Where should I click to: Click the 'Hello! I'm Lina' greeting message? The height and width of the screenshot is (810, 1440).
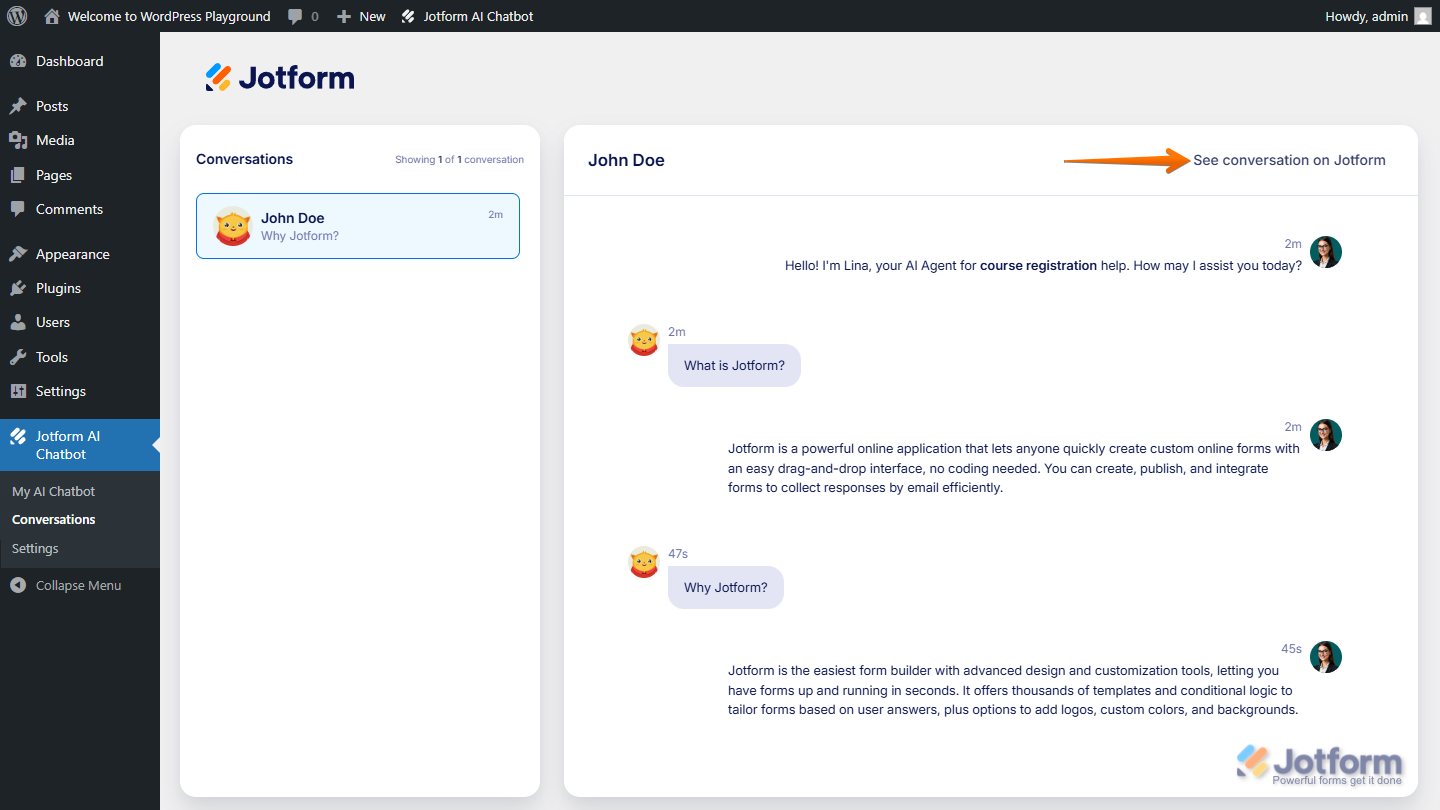(1043, 266)
